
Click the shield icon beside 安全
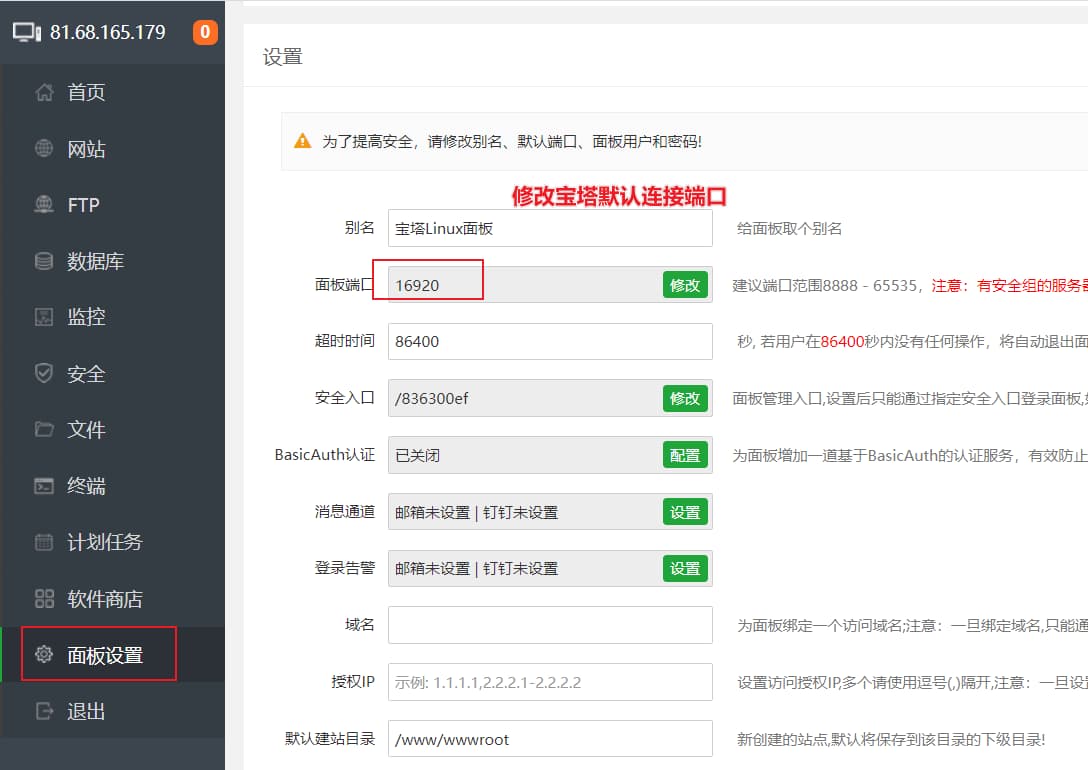[44, 373]
